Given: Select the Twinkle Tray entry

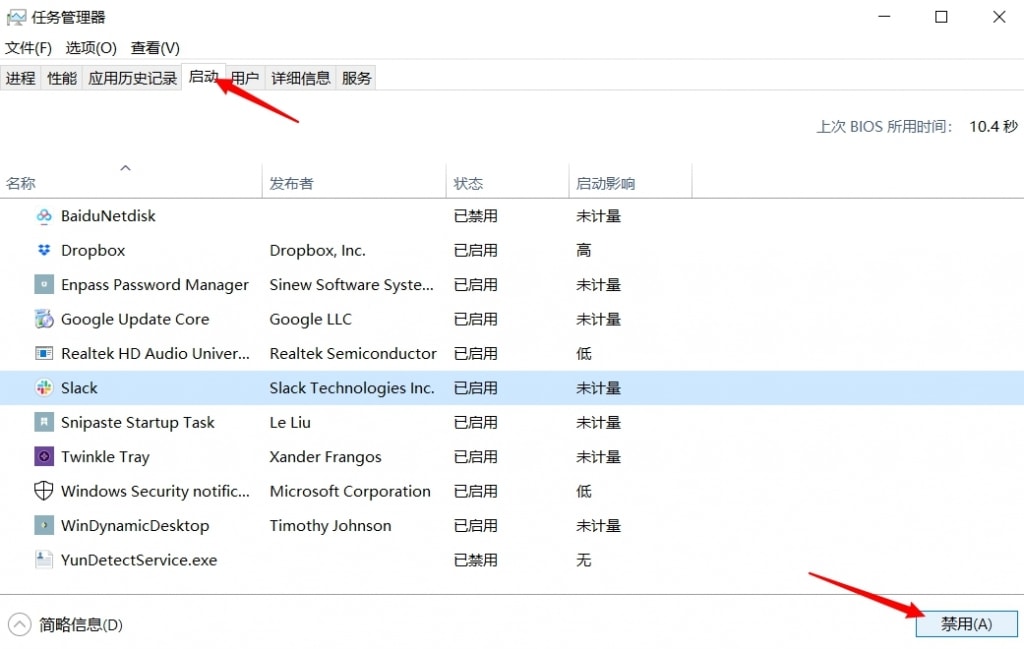Looking at the screenshot, I should coord(105,456).
